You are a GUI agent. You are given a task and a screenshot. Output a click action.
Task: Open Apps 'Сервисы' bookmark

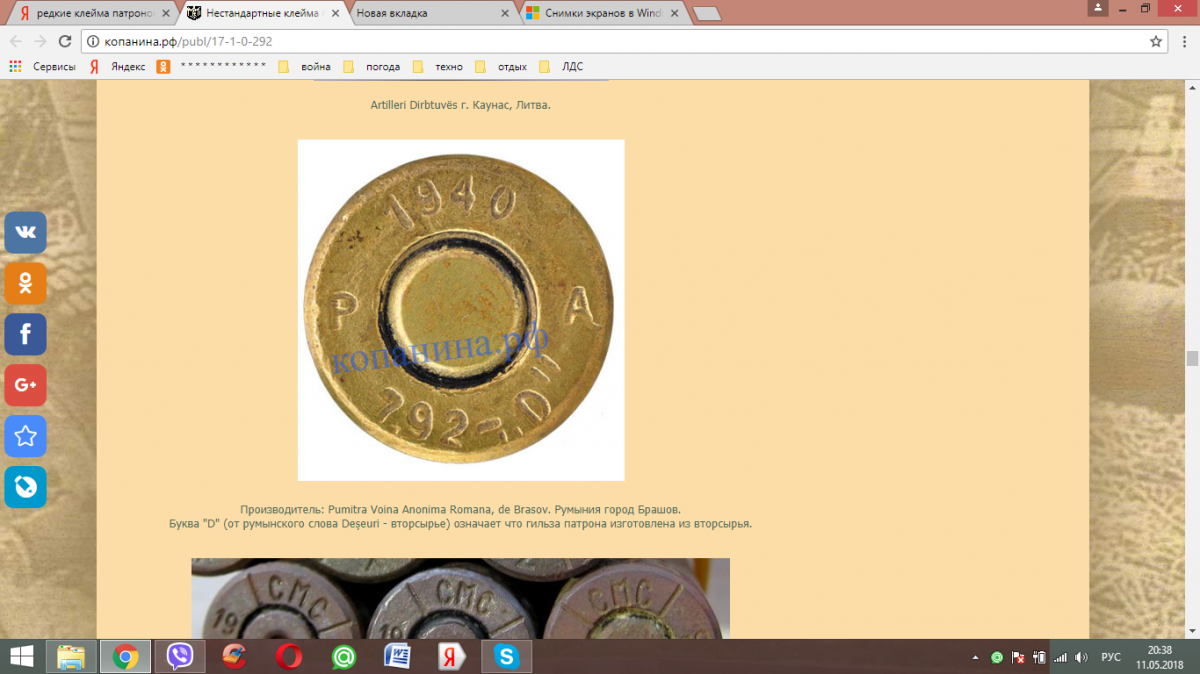pyautogui.click(x=42, y=67)
